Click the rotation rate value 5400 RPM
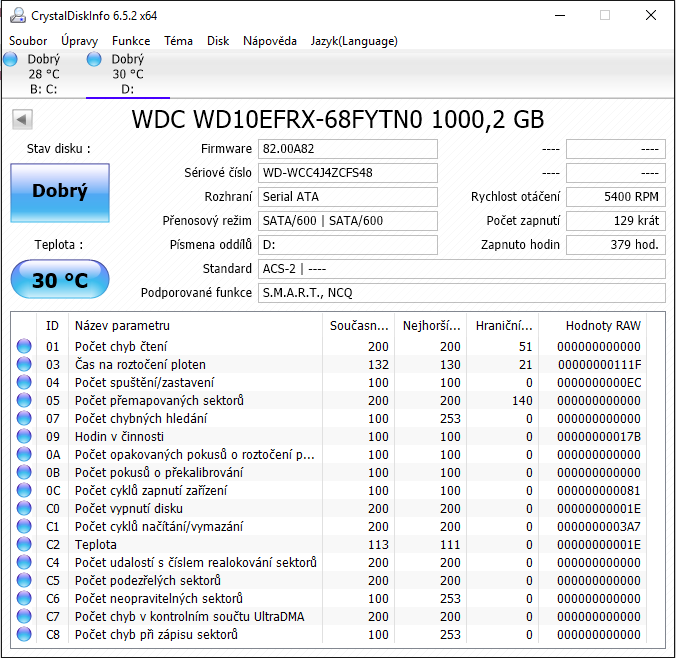Screen dimensions: 676x658 tap(616, 197)
